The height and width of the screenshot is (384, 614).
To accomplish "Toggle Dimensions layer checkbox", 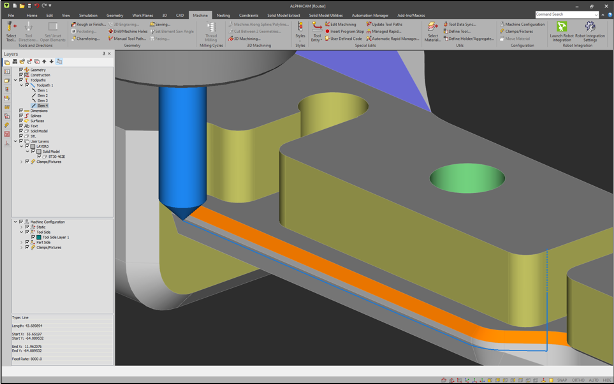I will 21,111.
